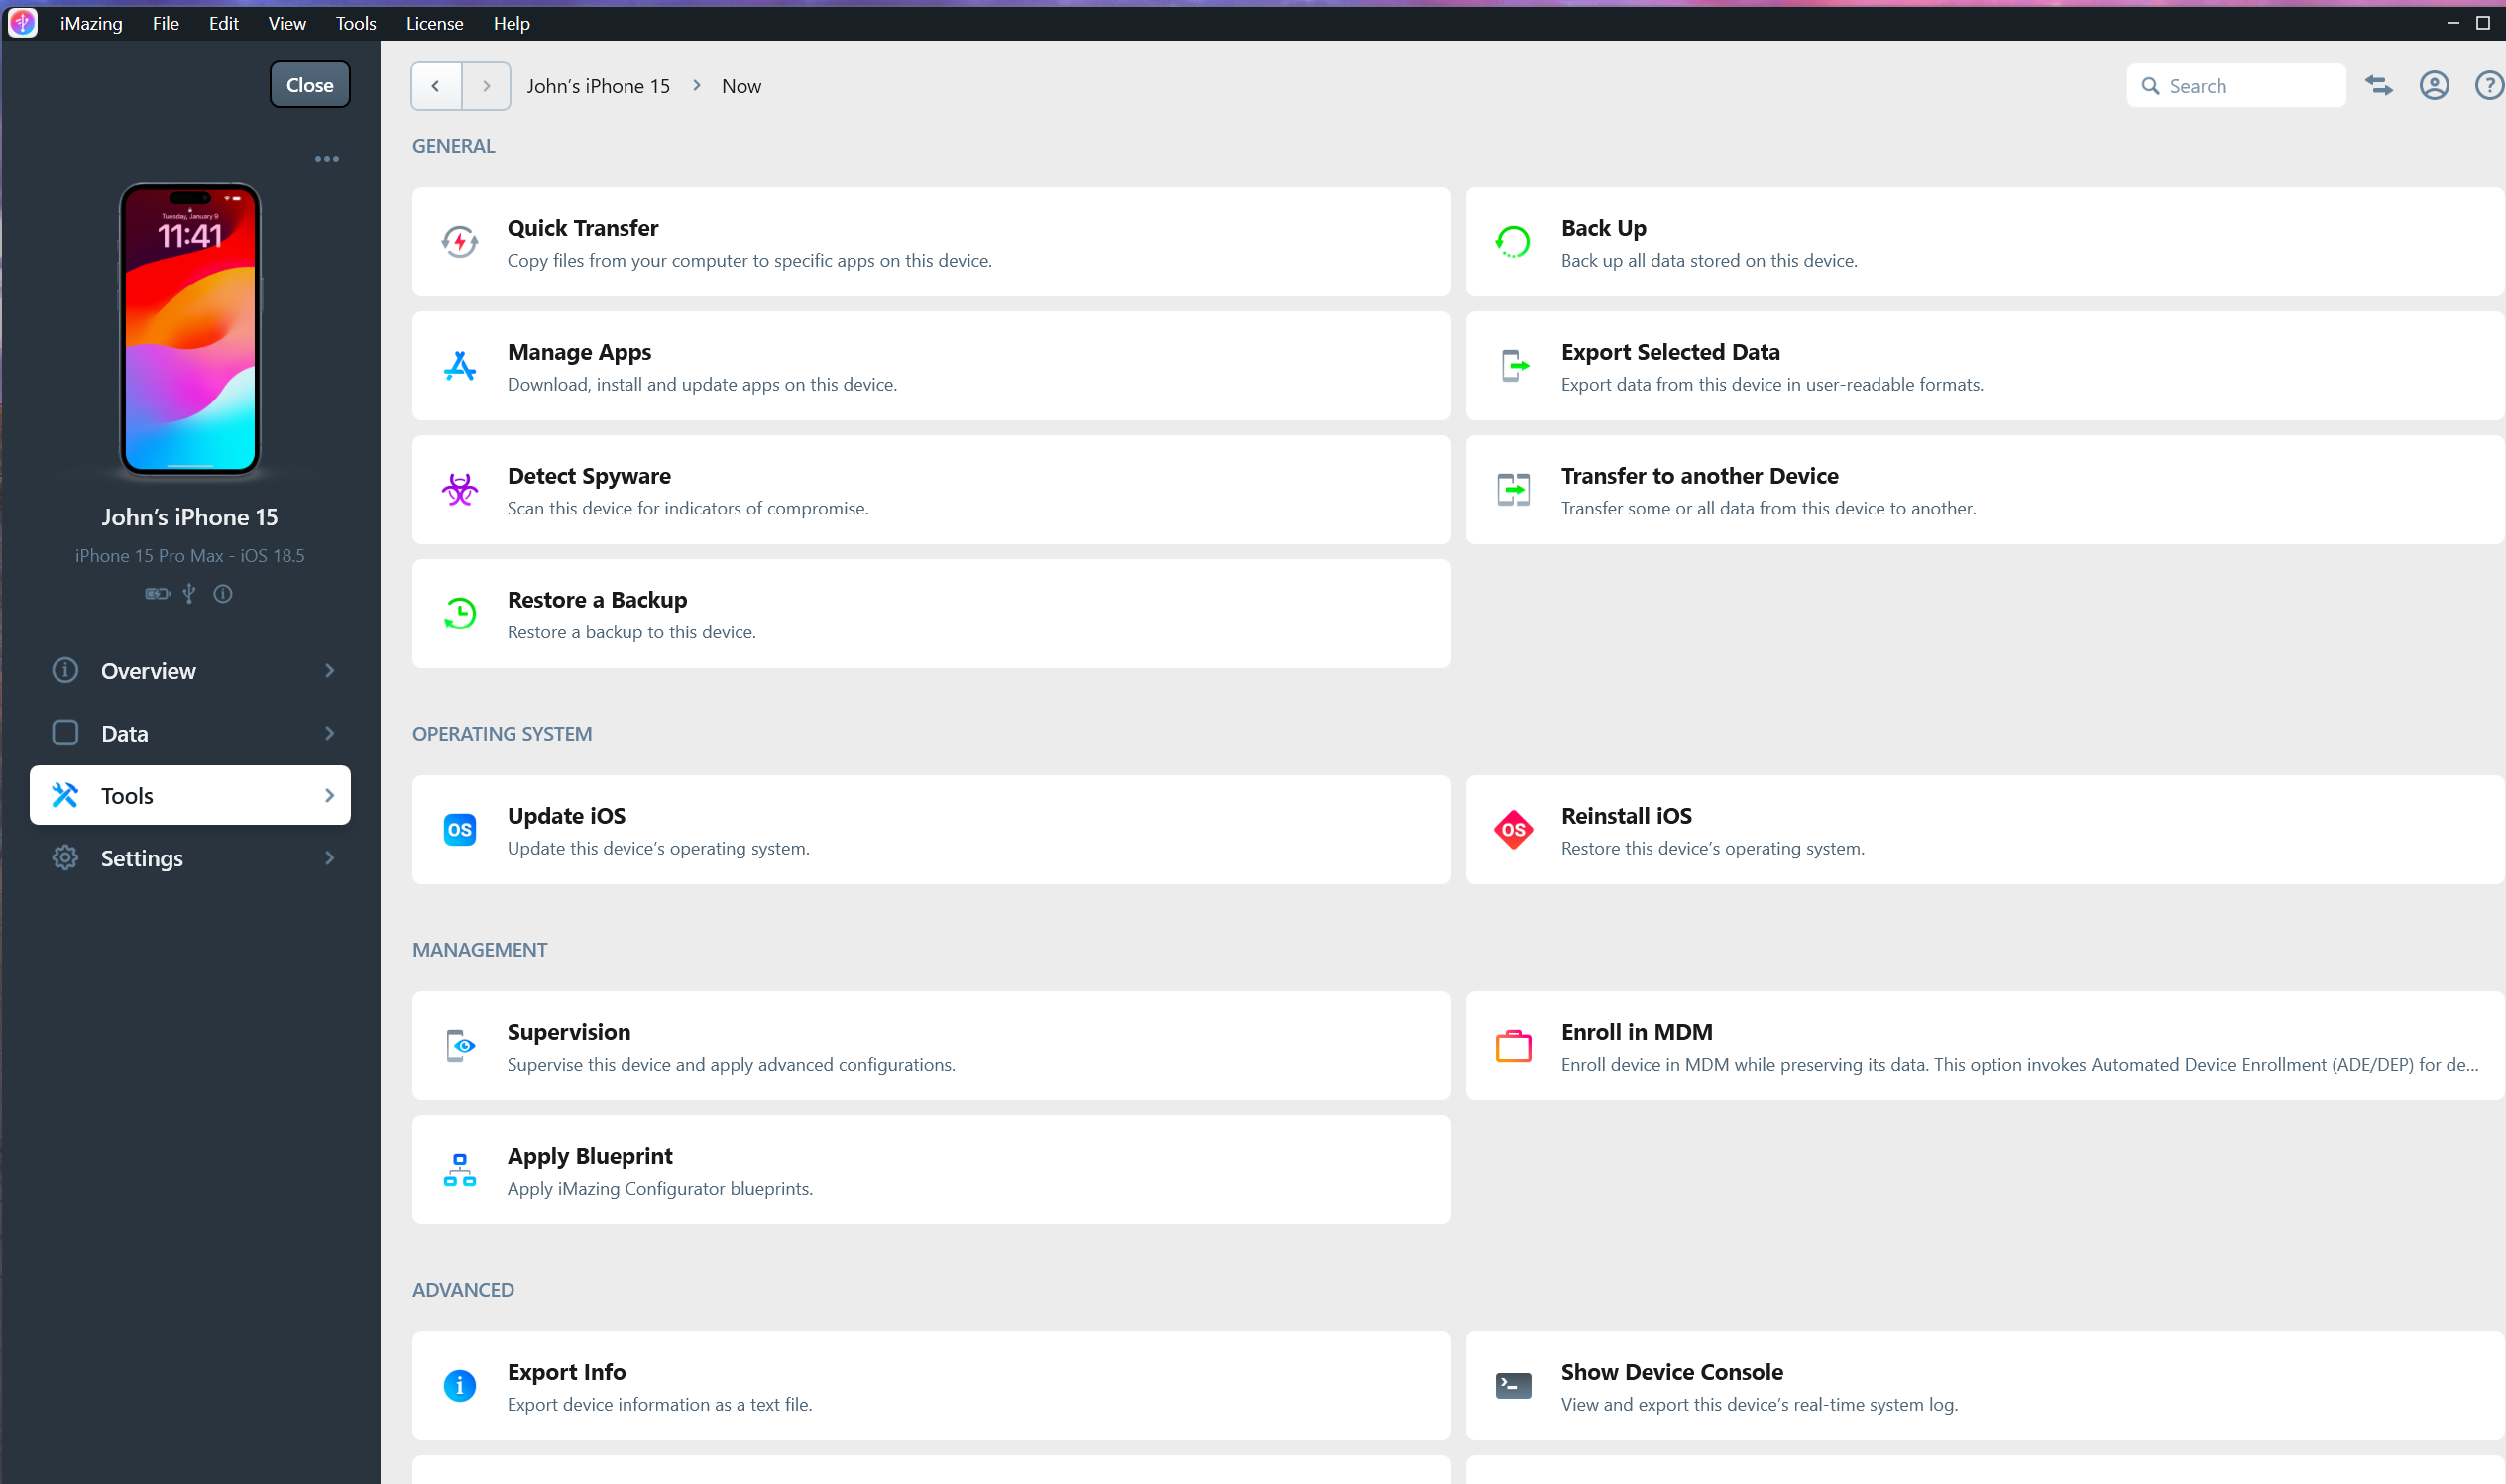Open the License menu
2506x1484 pixels.
[x=435, y=23]
